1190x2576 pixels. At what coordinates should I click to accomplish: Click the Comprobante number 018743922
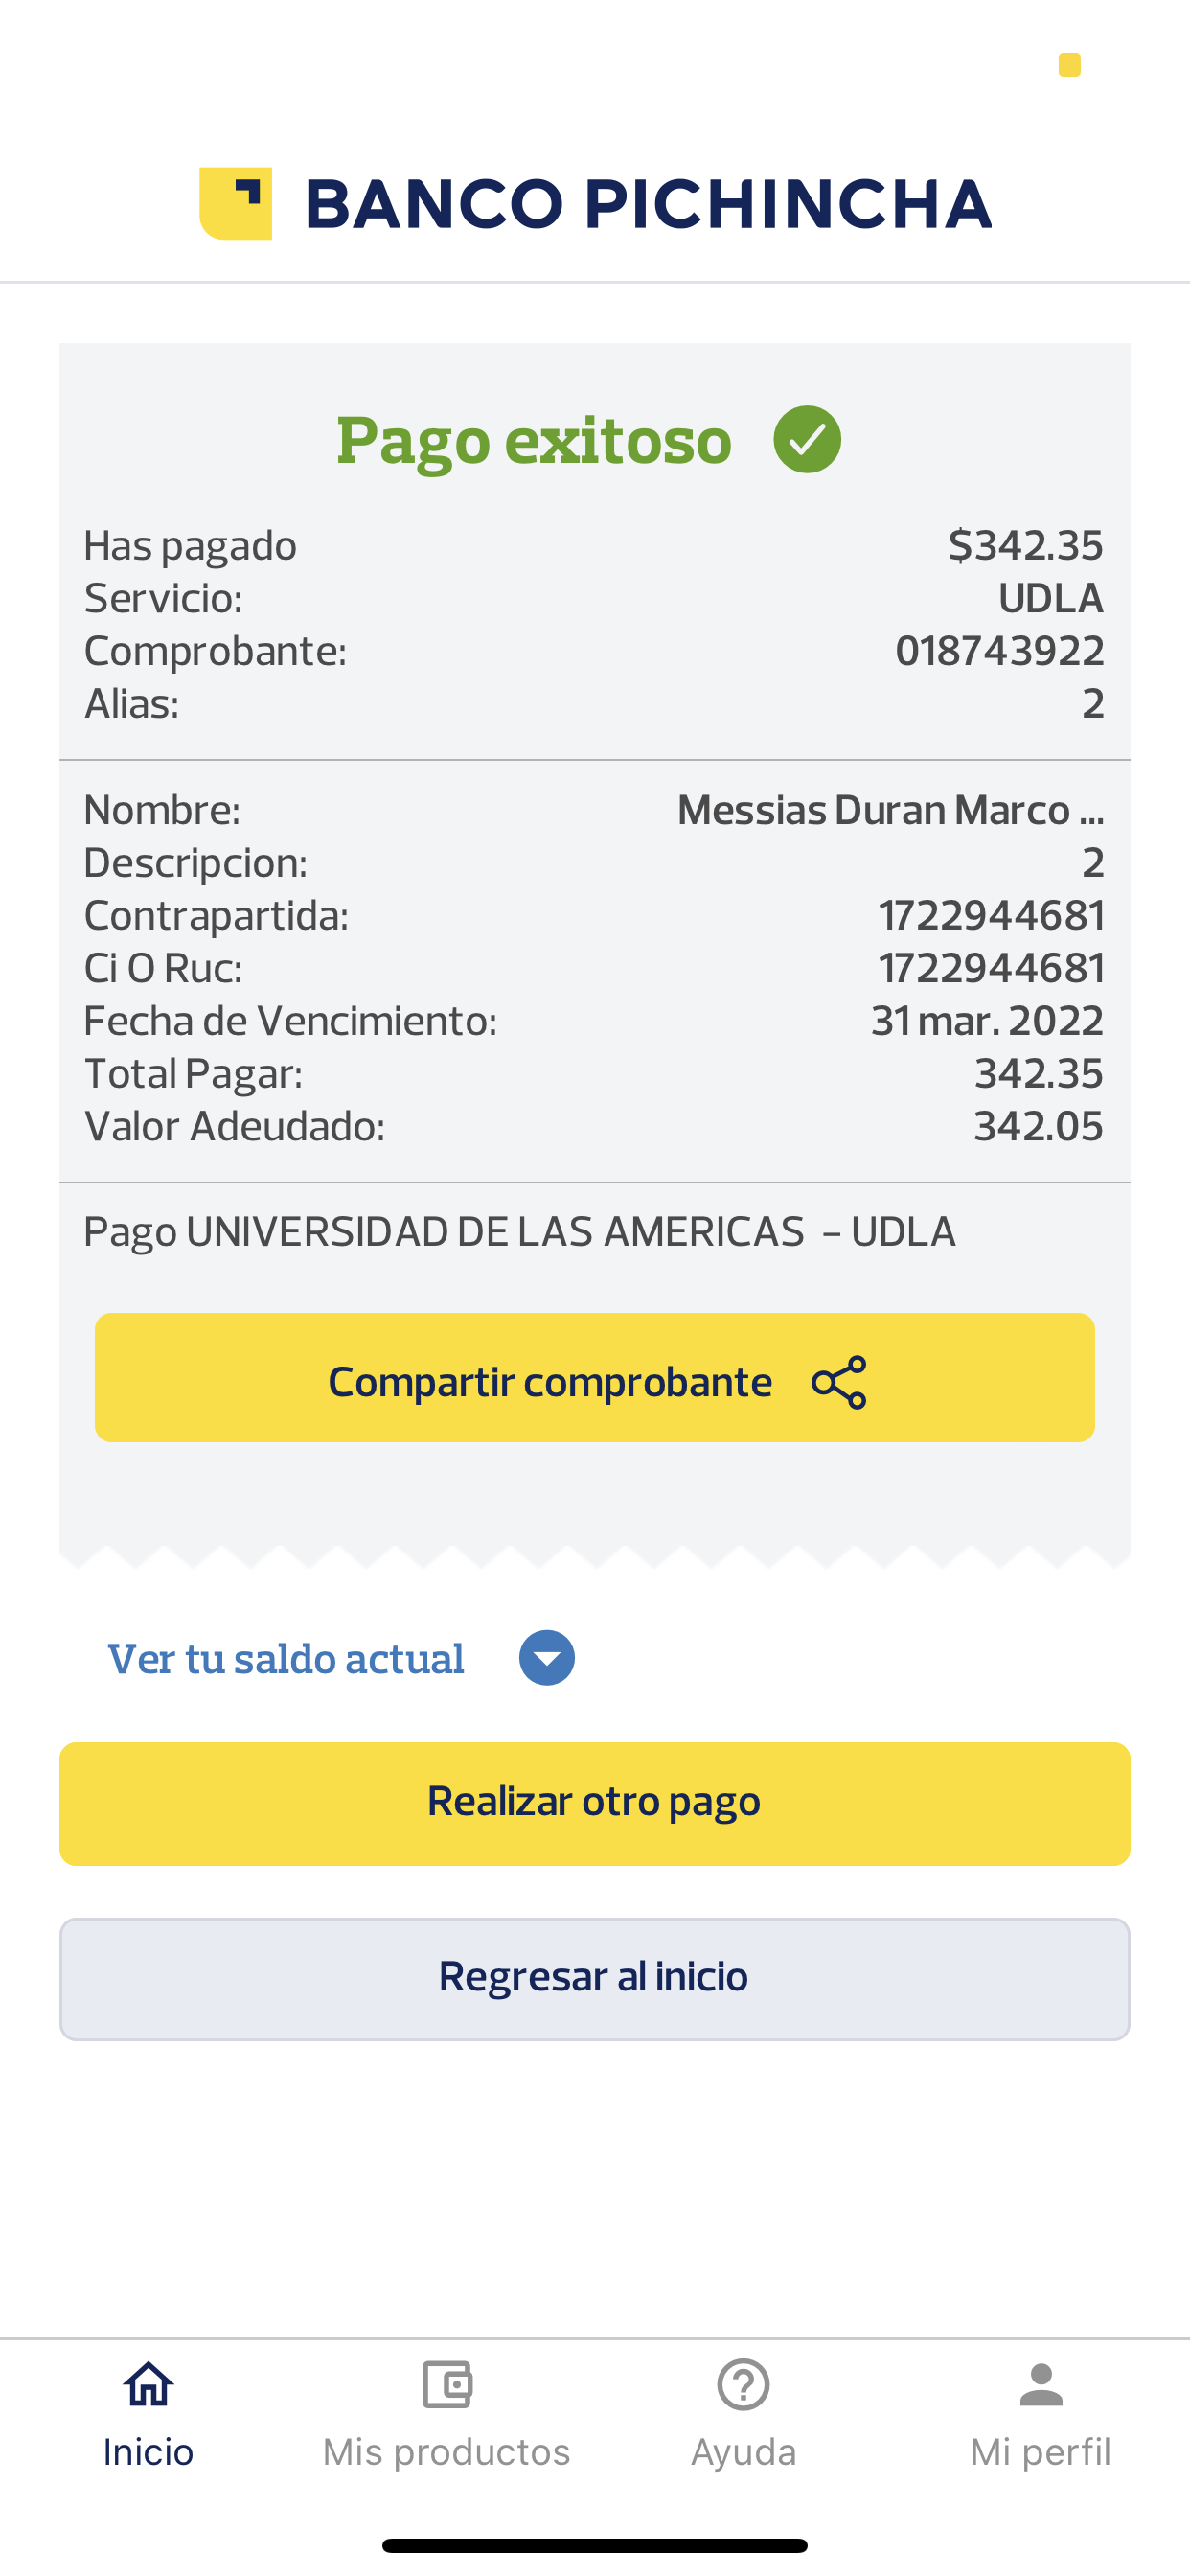click(x=999, y=651)
